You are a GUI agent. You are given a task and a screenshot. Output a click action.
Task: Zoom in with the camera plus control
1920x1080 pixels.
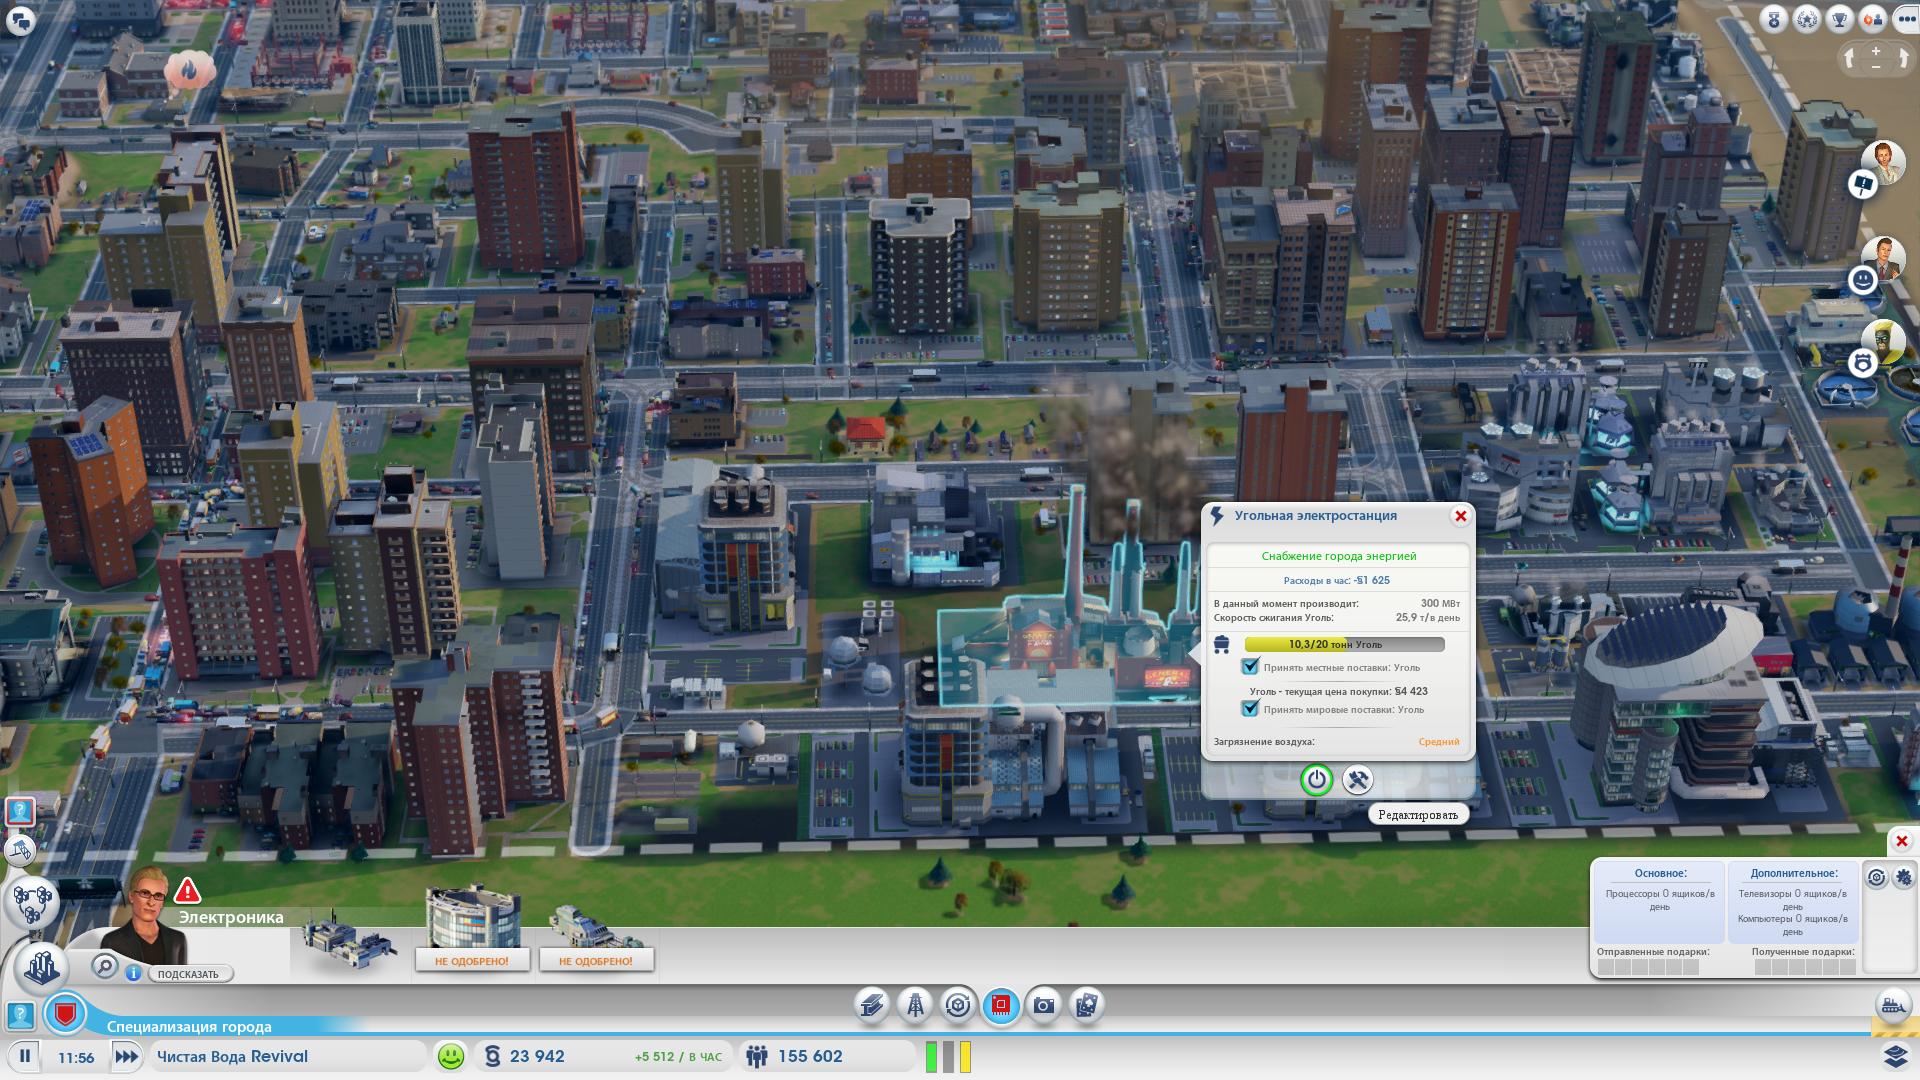point(1876,50)
